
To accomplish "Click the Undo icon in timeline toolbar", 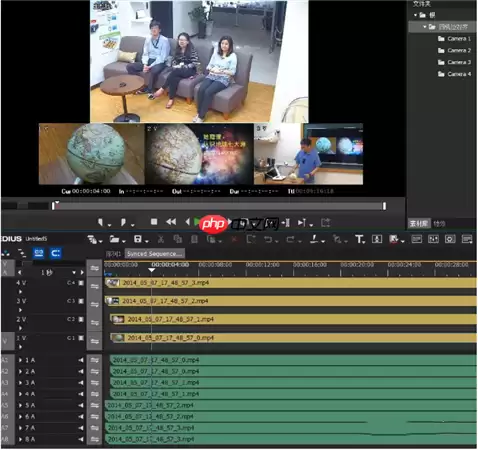I will 268,239.
